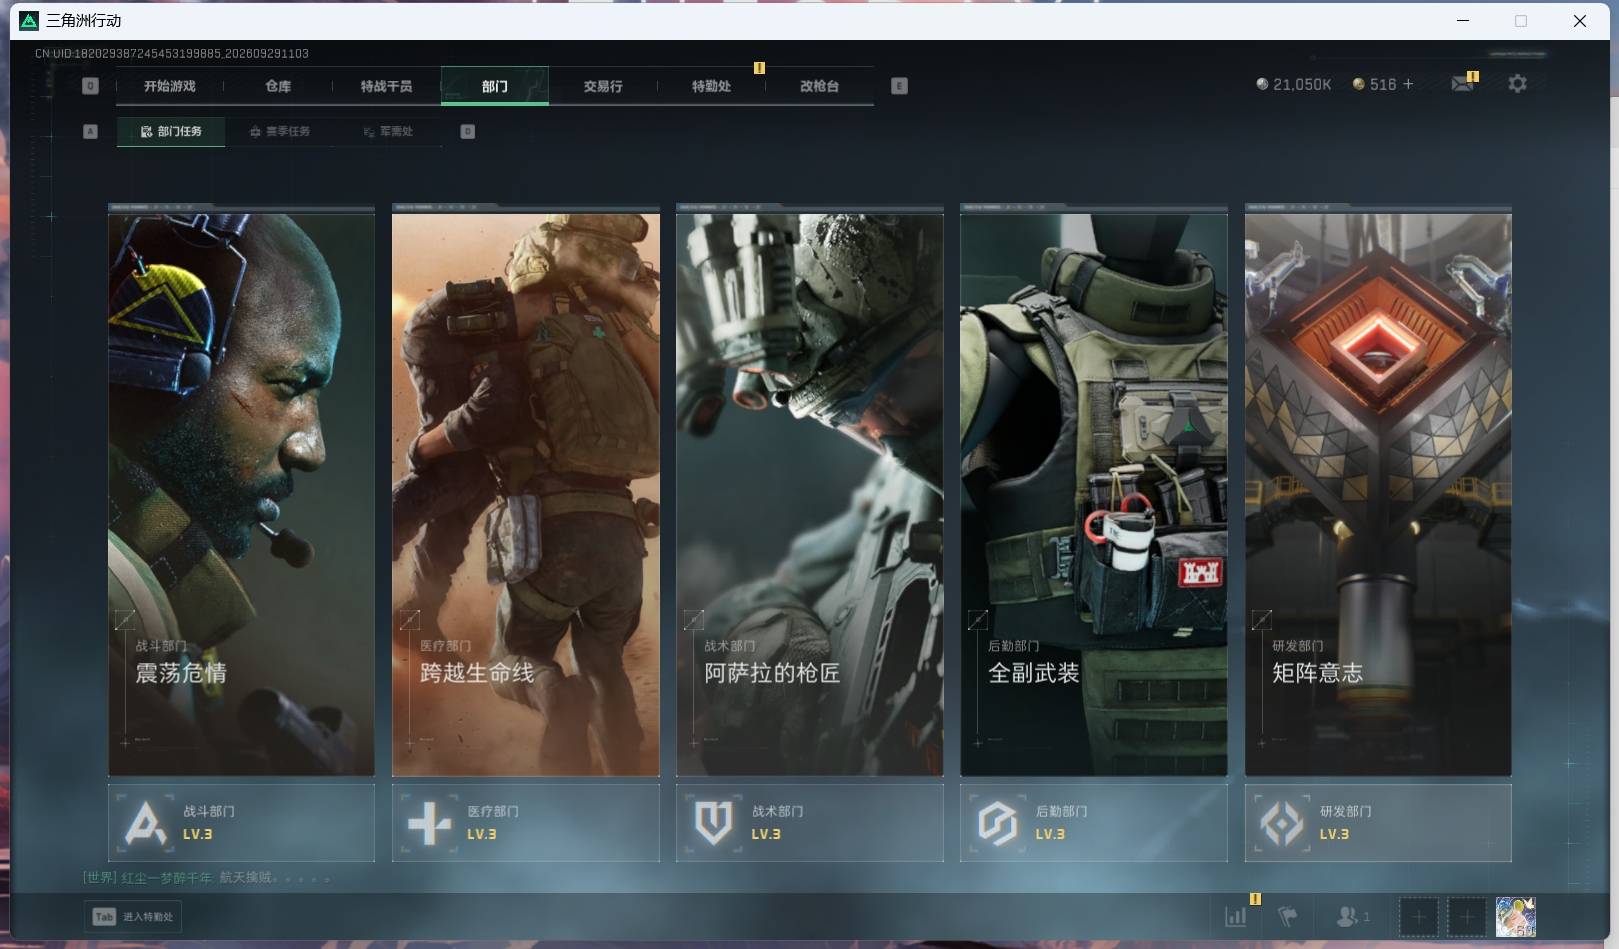Screen dimensions: 1619x949
Task: Click the plus next to 516 currency
Action: (x=1408, y=84)
